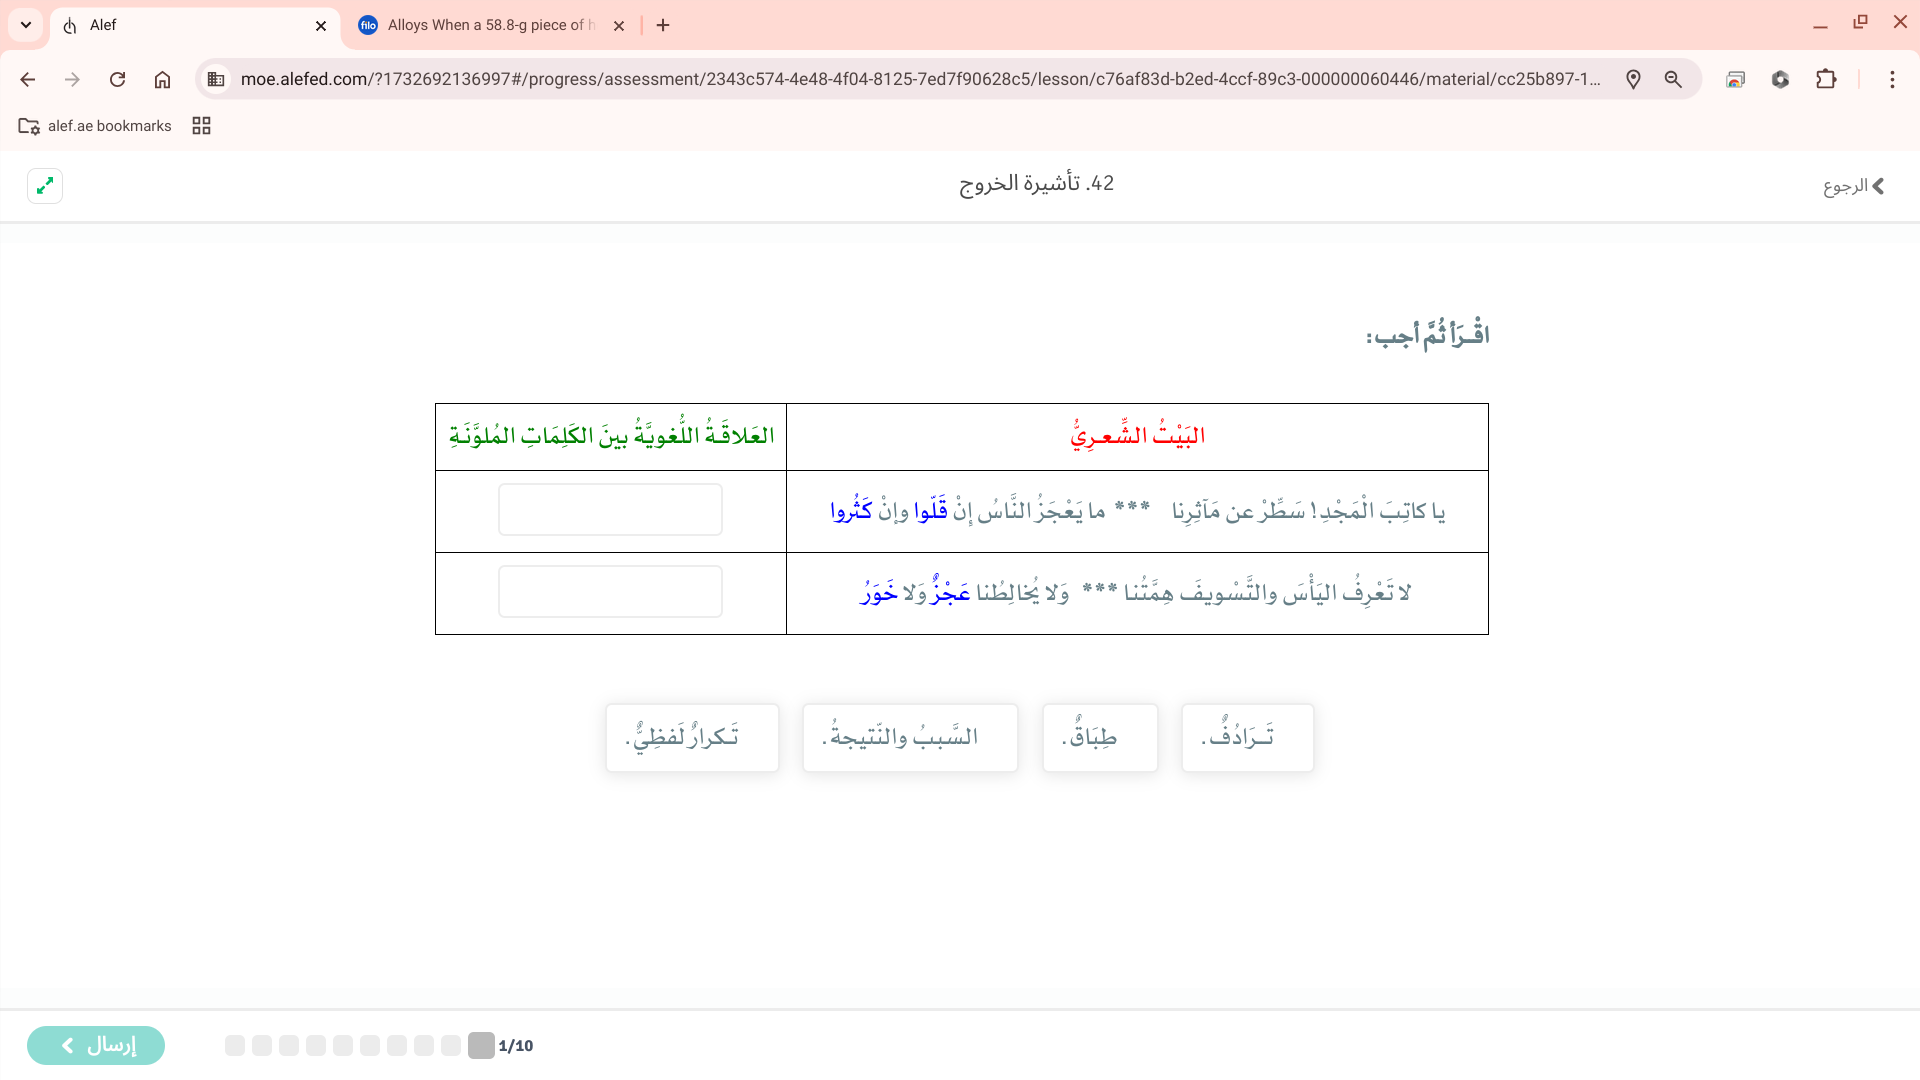Screen dimensions: 1920x1080
Task: Click the إرسال submit button
Action: click(96, 1045)
